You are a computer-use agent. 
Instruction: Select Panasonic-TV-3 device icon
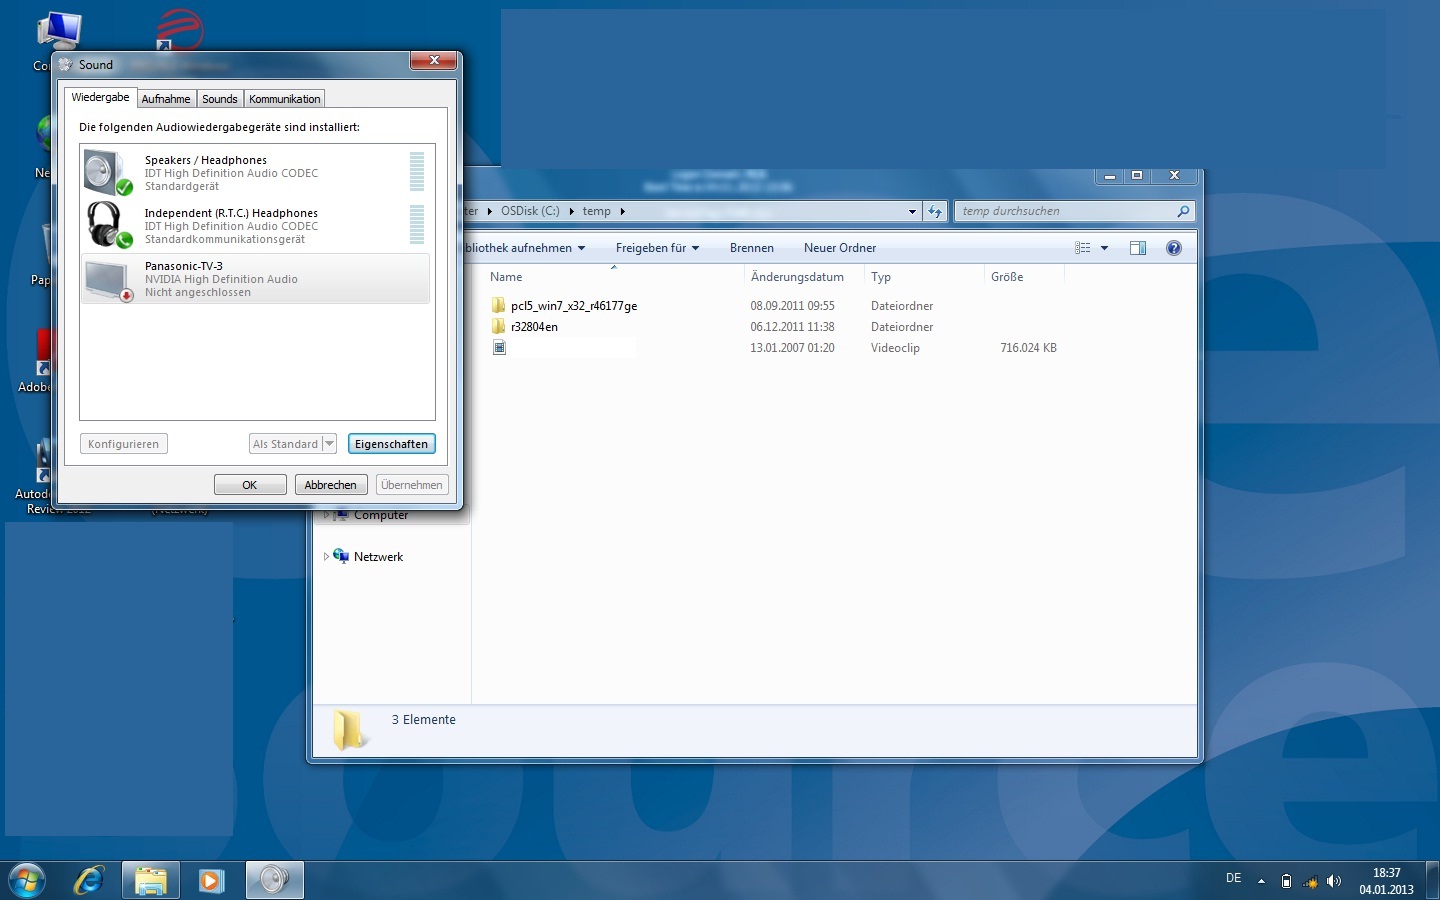(108, 280)
